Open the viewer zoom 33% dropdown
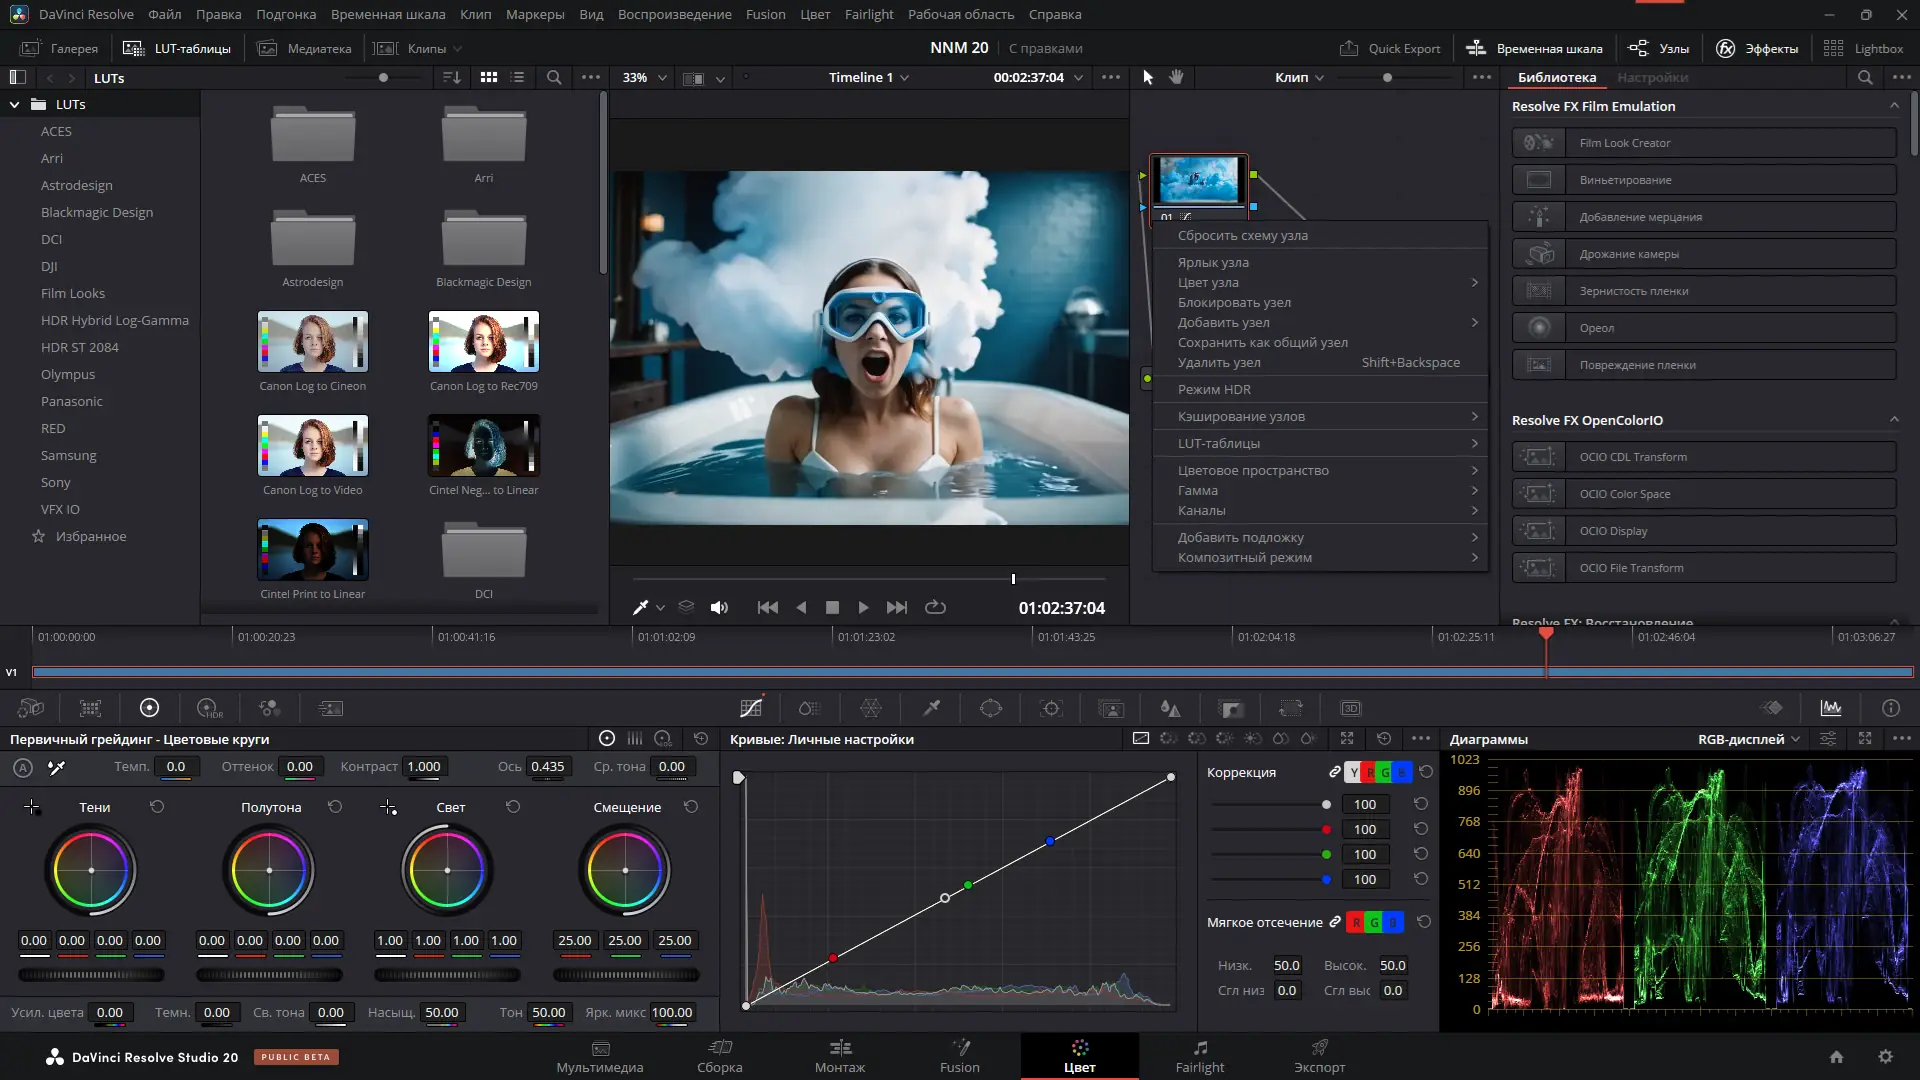This screenshot has height=1080, width=1920. tap(645, 77)
